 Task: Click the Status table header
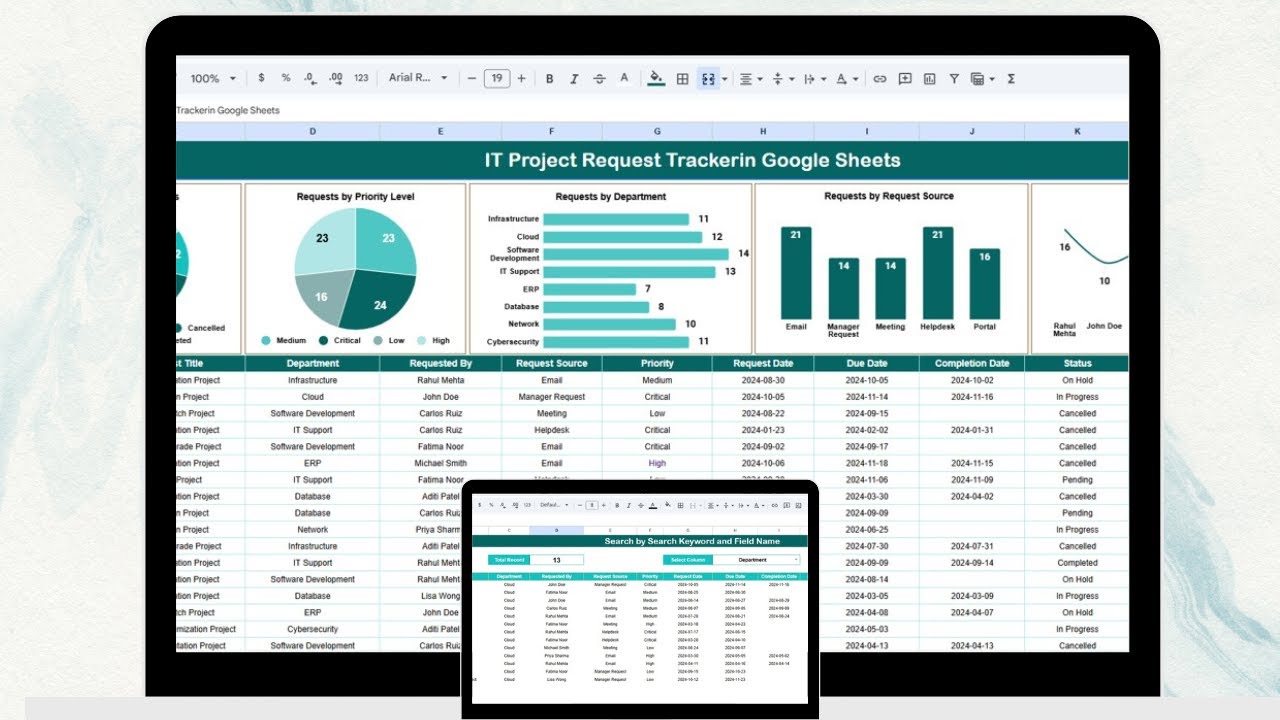tap(1077, 363)
